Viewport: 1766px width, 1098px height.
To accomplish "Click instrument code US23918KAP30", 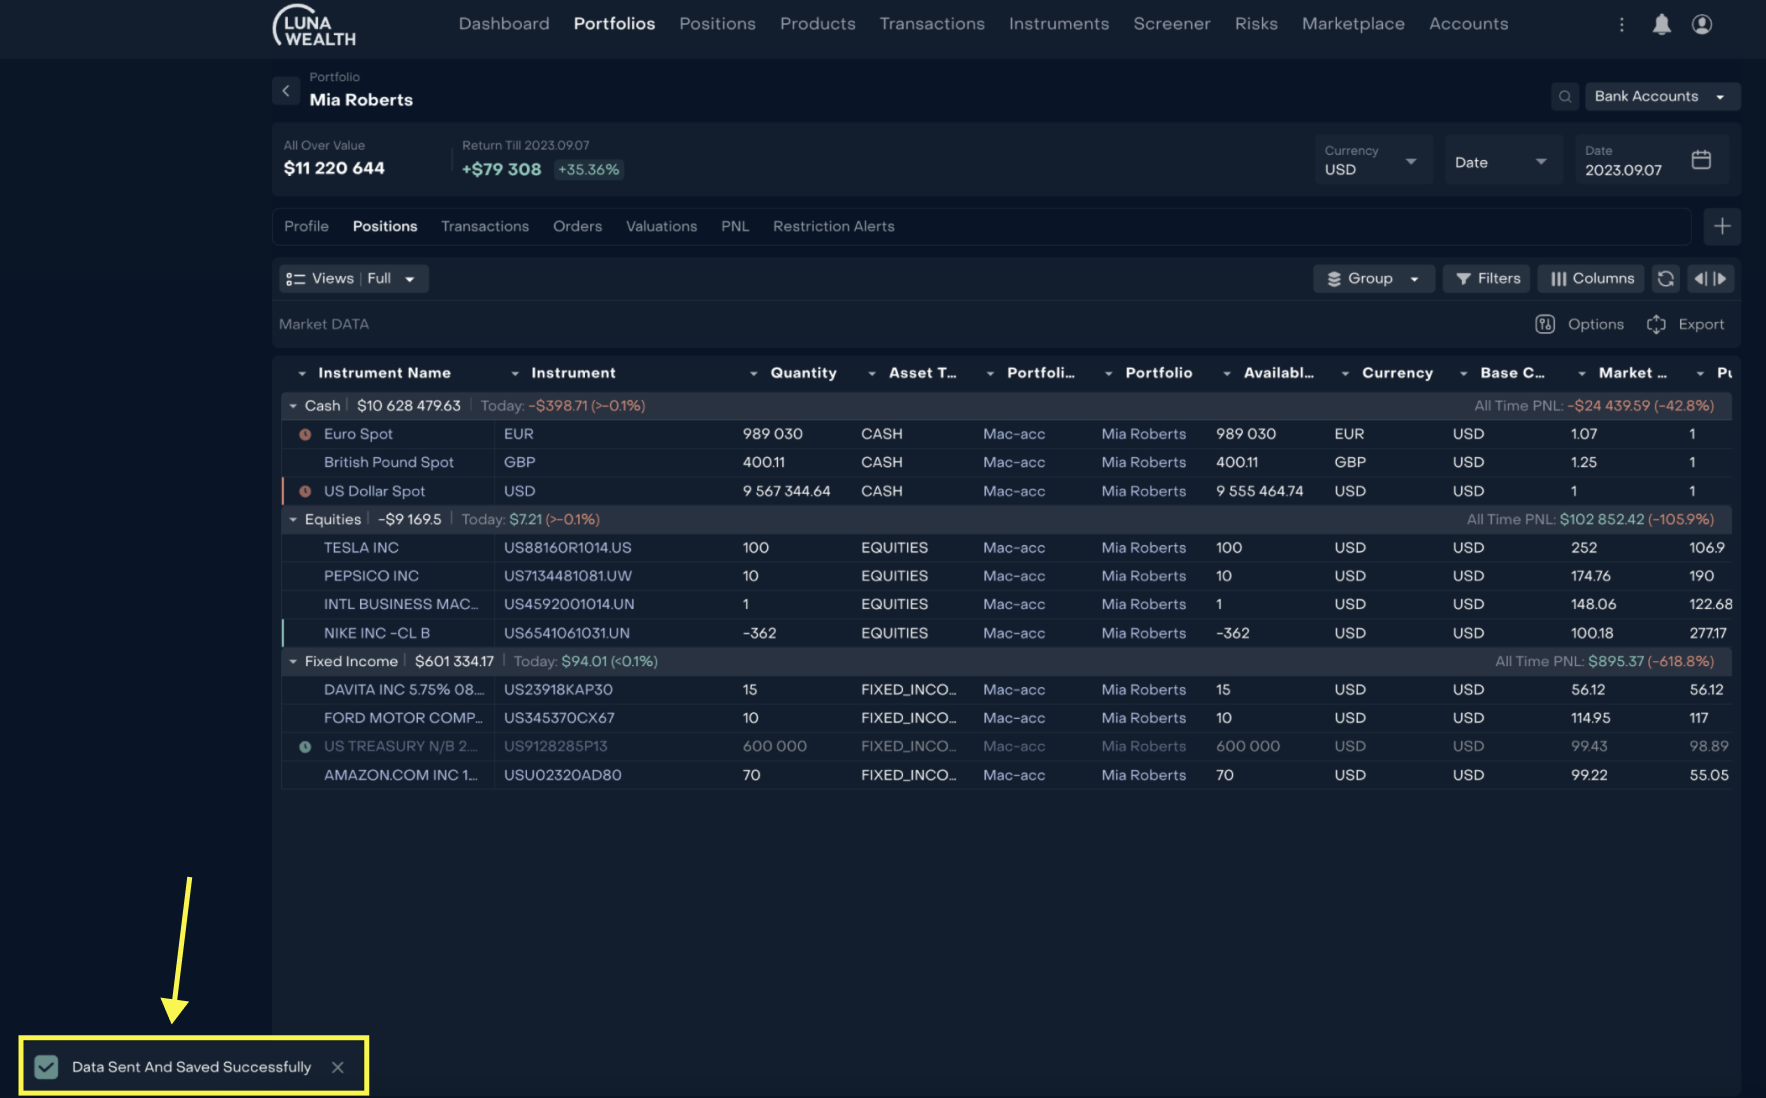I will [x=558, y=690].
